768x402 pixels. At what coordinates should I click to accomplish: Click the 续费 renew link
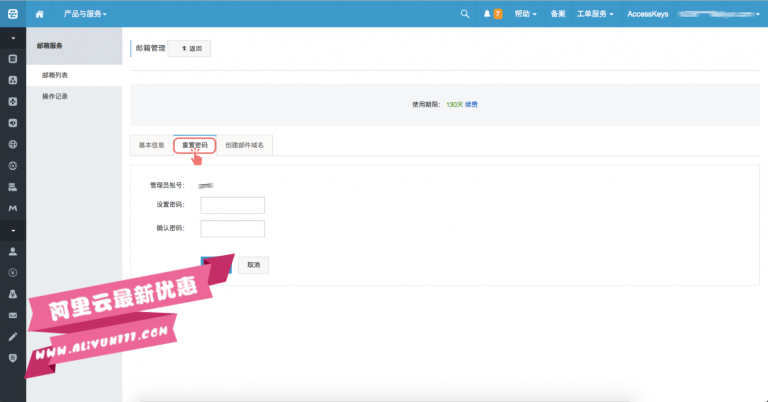pyautogui.click(x=471, y=104)
